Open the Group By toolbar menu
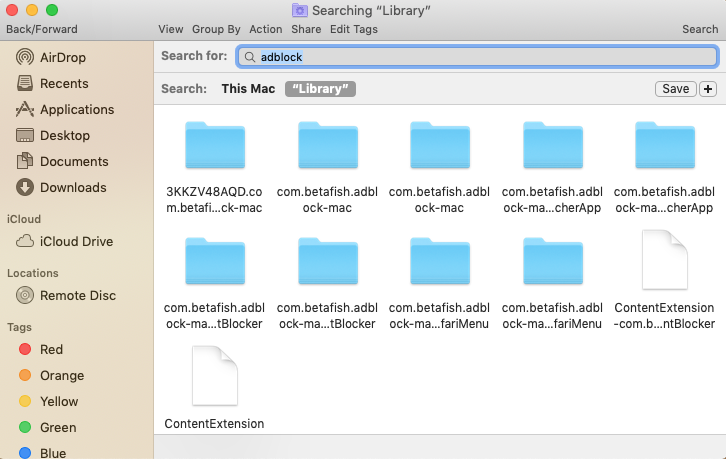726x459 pixels. tap(216, 29)
